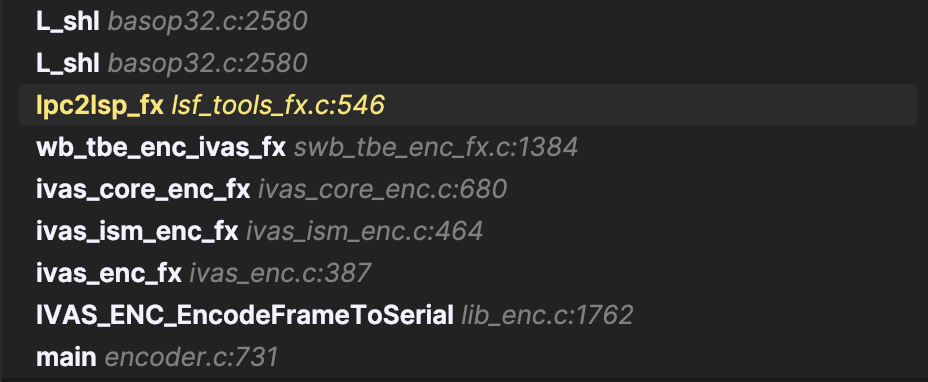Click the divider line below main frame
This screenshot has height=382, width=928.
(464, 379)
